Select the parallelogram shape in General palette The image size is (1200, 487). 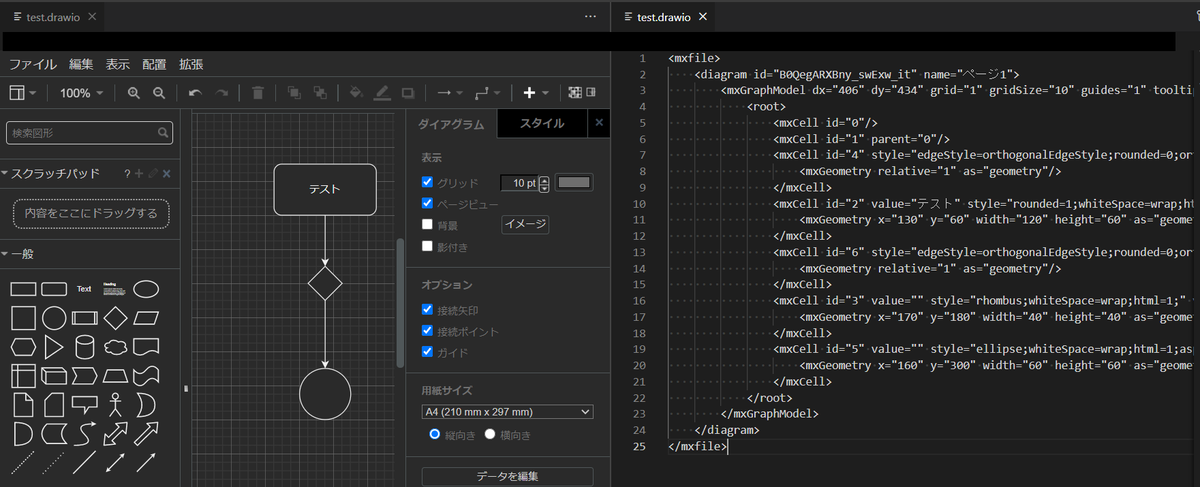[x=146, y=318]
